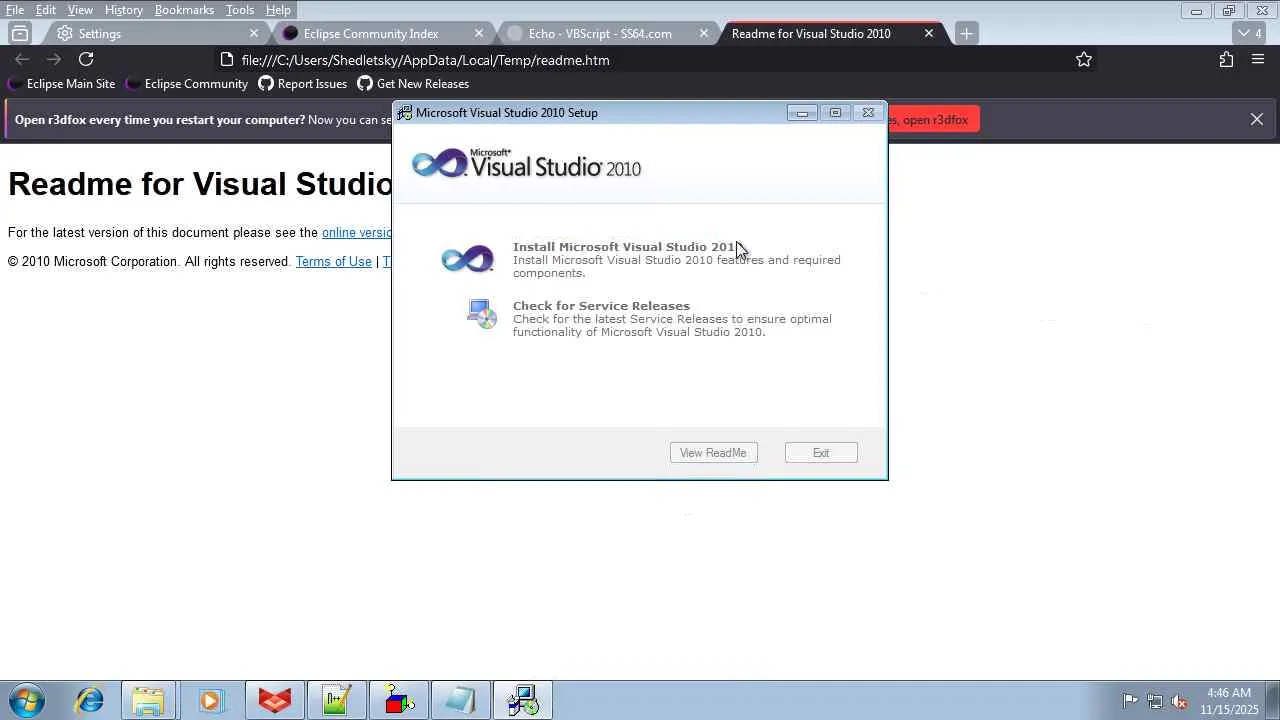Screen dimensions: 1280x720
Task: Open the Tools menu
Action: [x=240, y=10]
